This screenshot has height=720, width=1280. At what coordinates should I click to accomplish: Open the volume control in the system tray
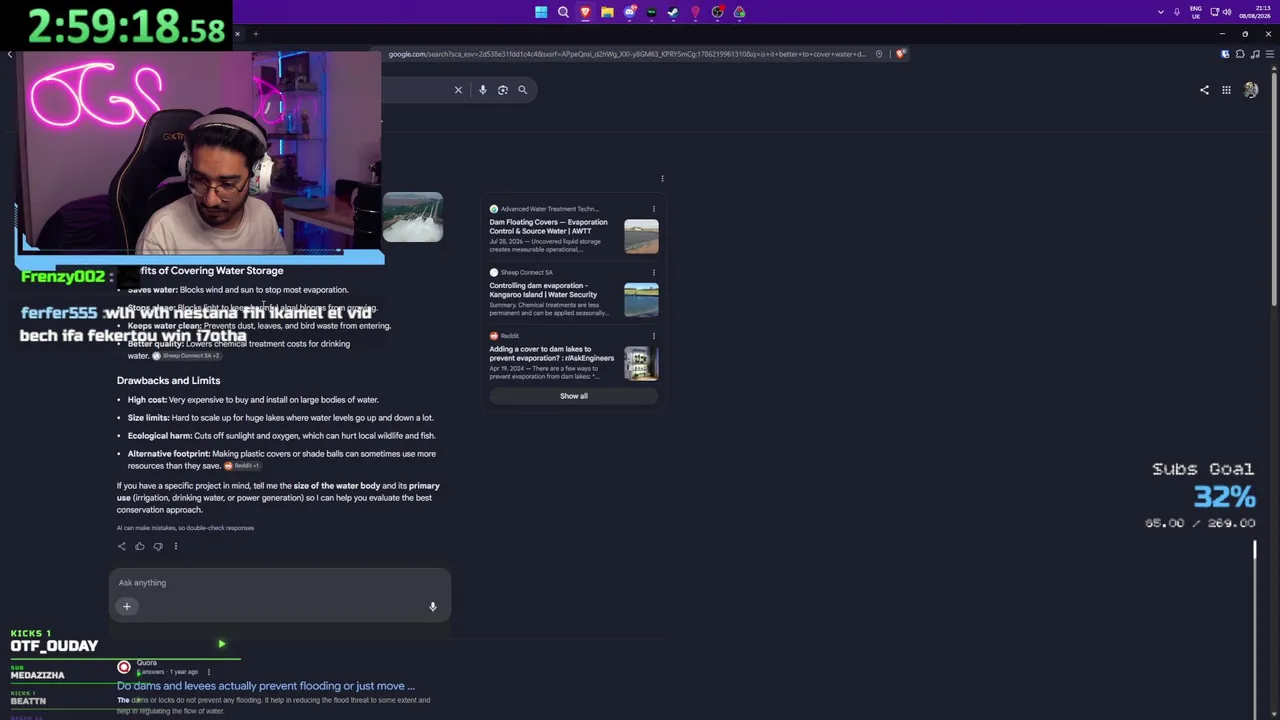1226,12
